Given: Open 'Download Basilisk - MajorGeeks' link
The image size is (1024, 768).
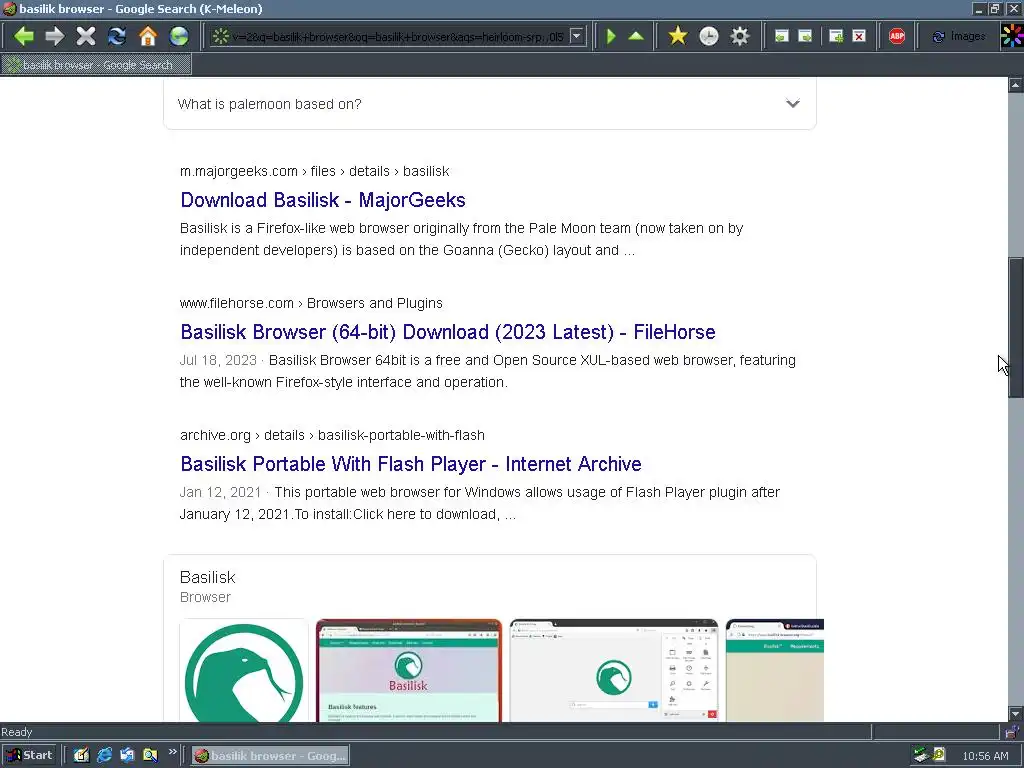Looking at the screenshot, I should click(323, 200).
